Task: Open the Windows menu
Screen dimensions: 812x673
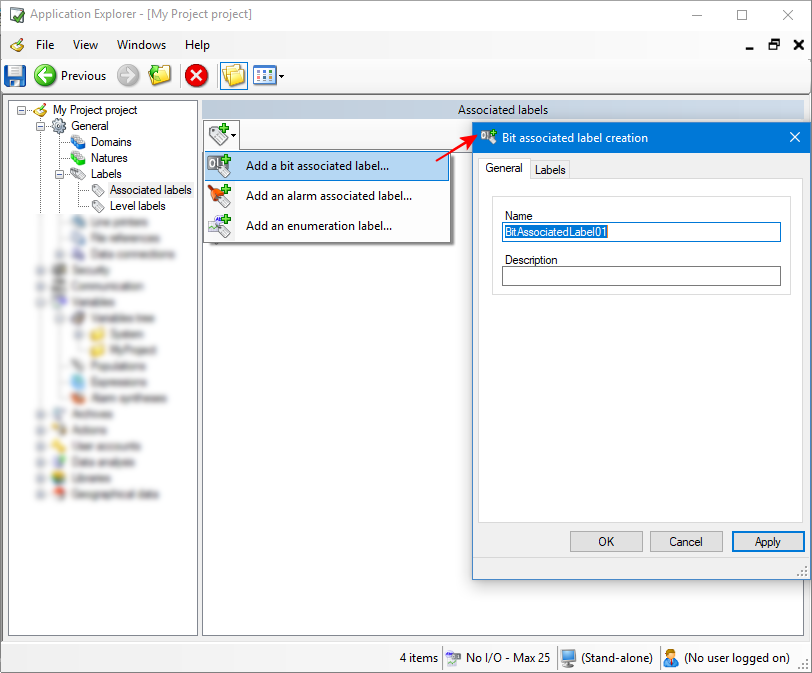Action: tap(141, 45)
